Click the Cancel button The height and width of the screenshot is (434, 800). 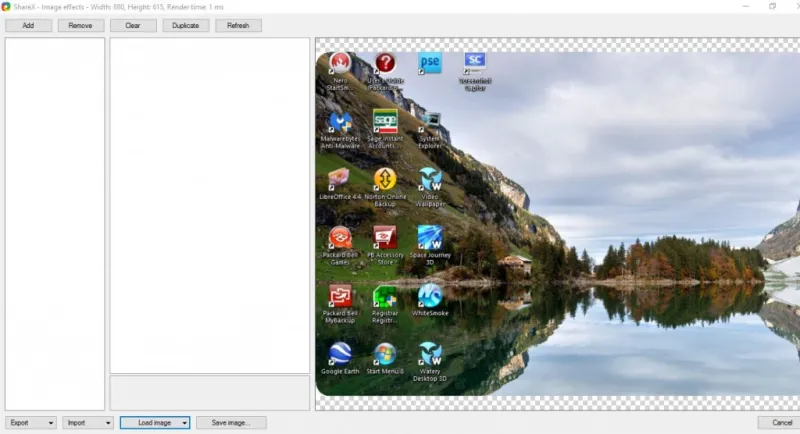point(781,423)
